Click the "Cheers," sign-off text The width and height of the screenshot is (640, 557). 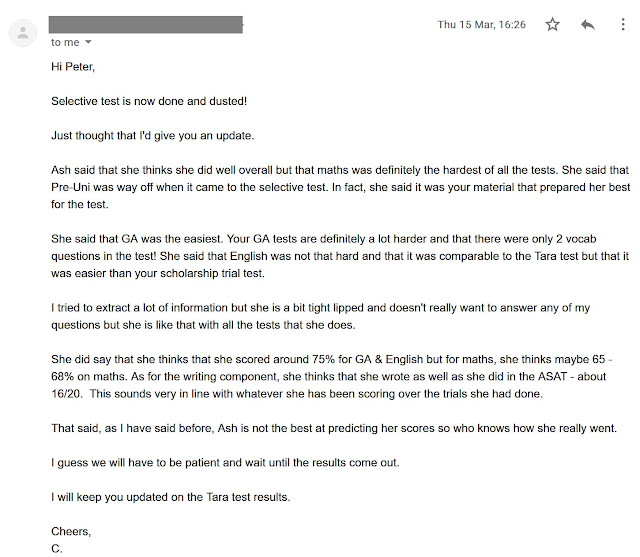coord(72,530)
